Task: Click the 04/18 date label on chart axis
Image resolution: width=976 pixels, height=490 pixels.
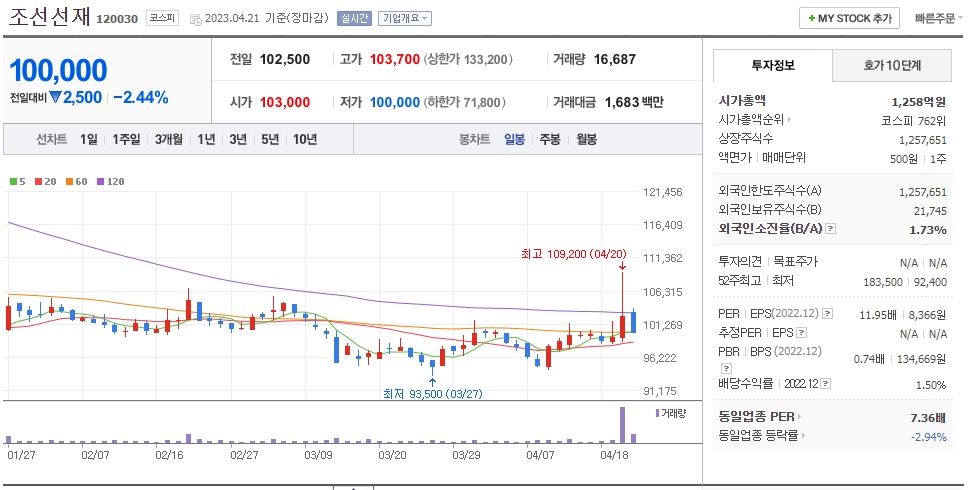Action: point(614,455)
